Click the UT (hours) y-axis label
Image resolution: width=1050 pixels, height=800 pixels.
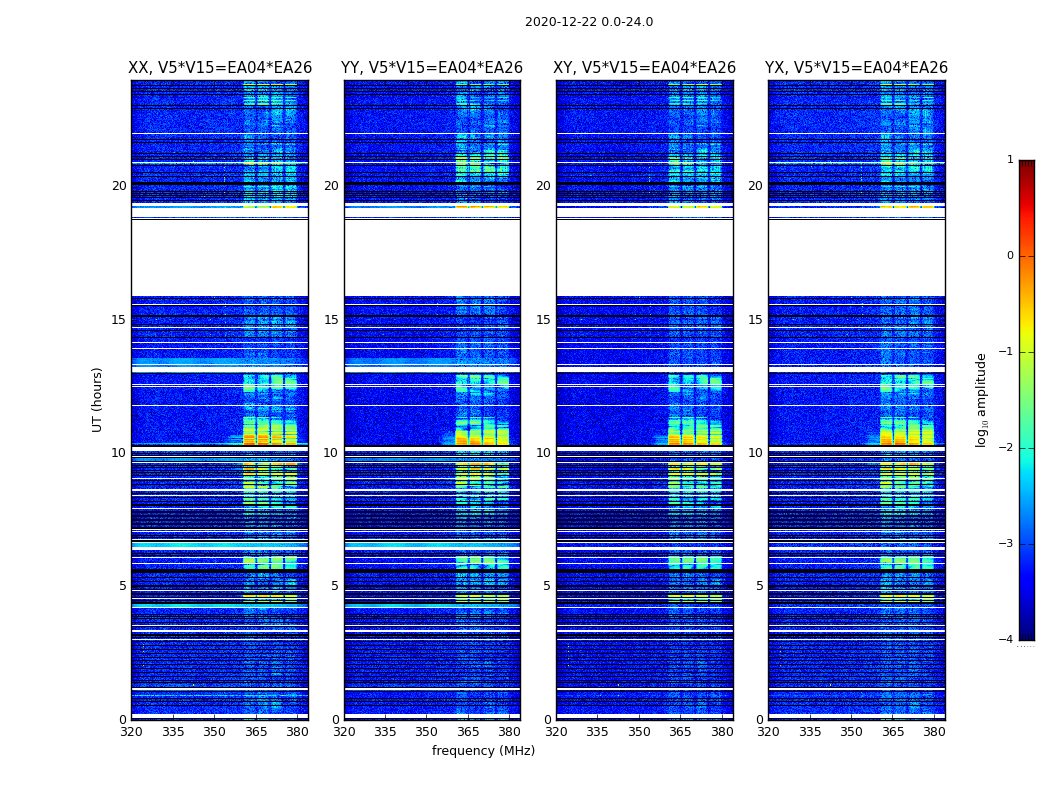98,399
